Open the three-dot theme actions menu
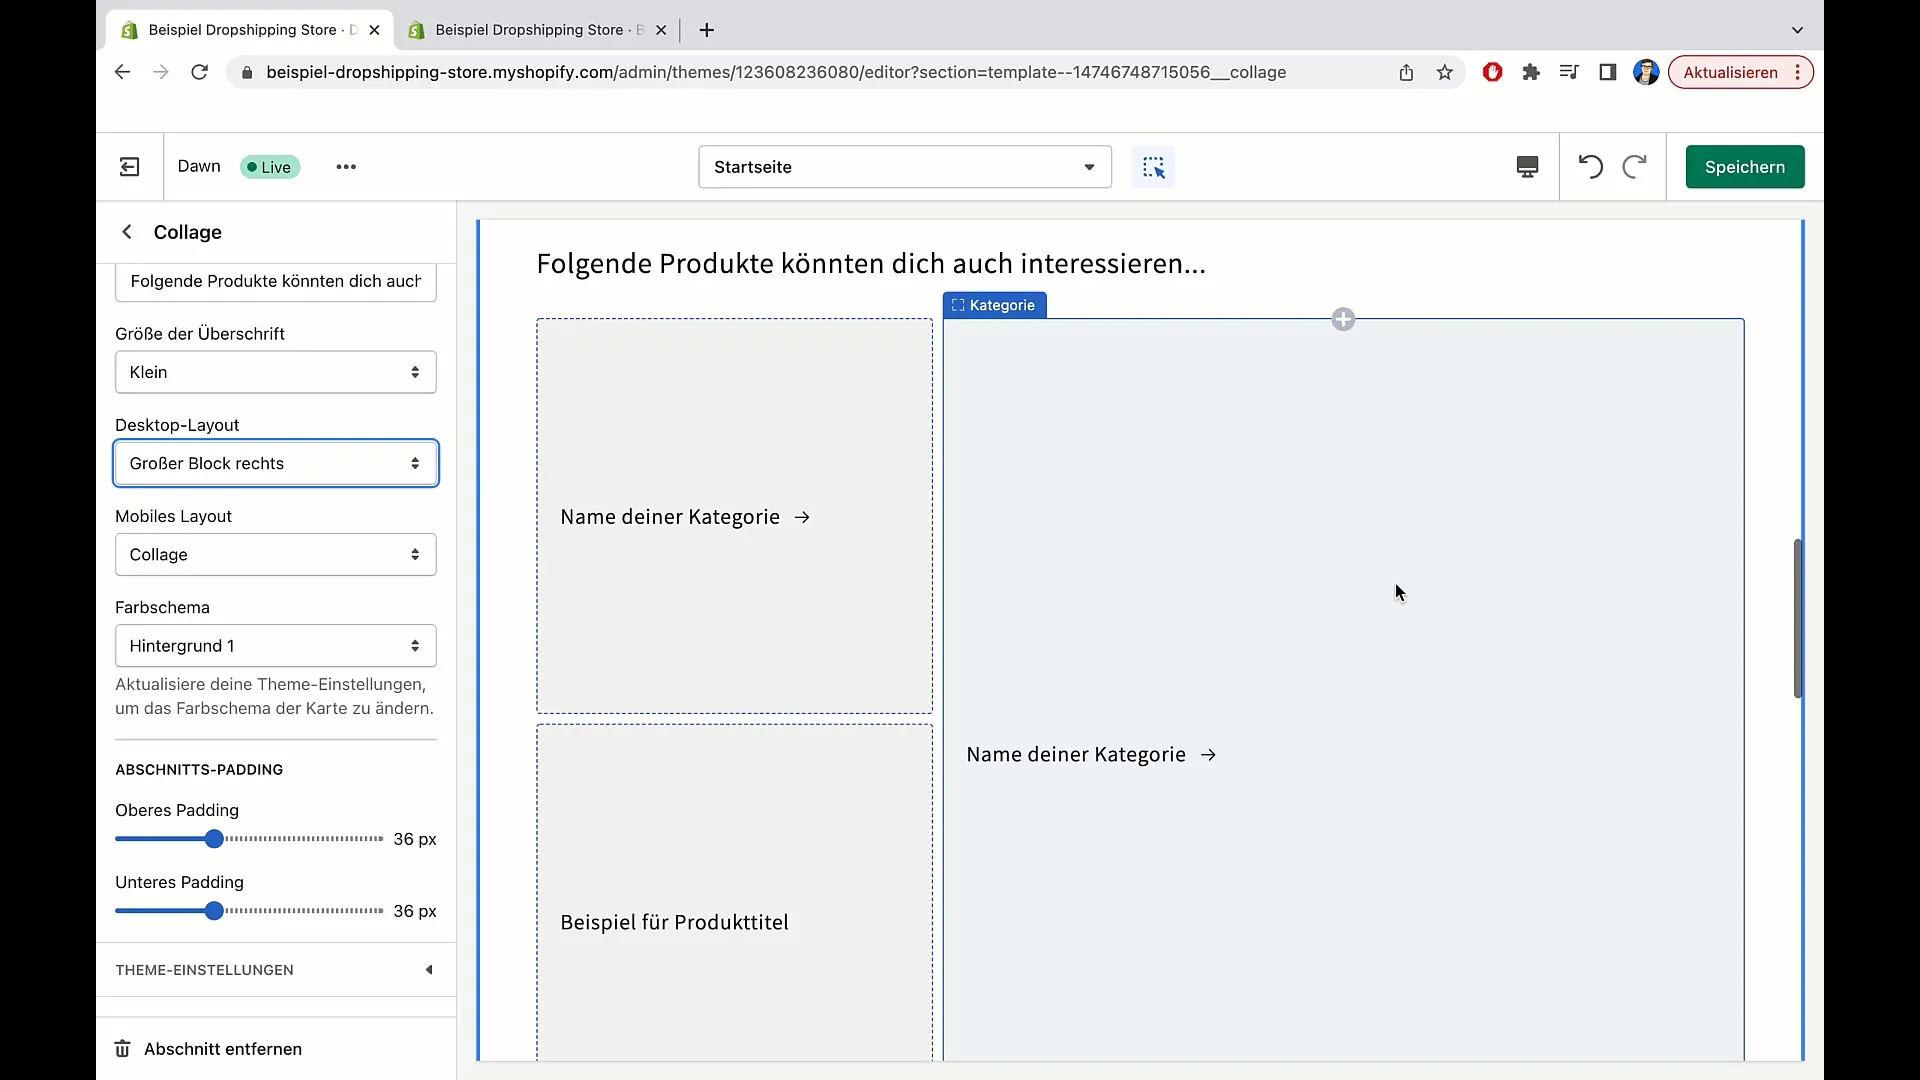 pyautogui.click(x=346, y=167)
